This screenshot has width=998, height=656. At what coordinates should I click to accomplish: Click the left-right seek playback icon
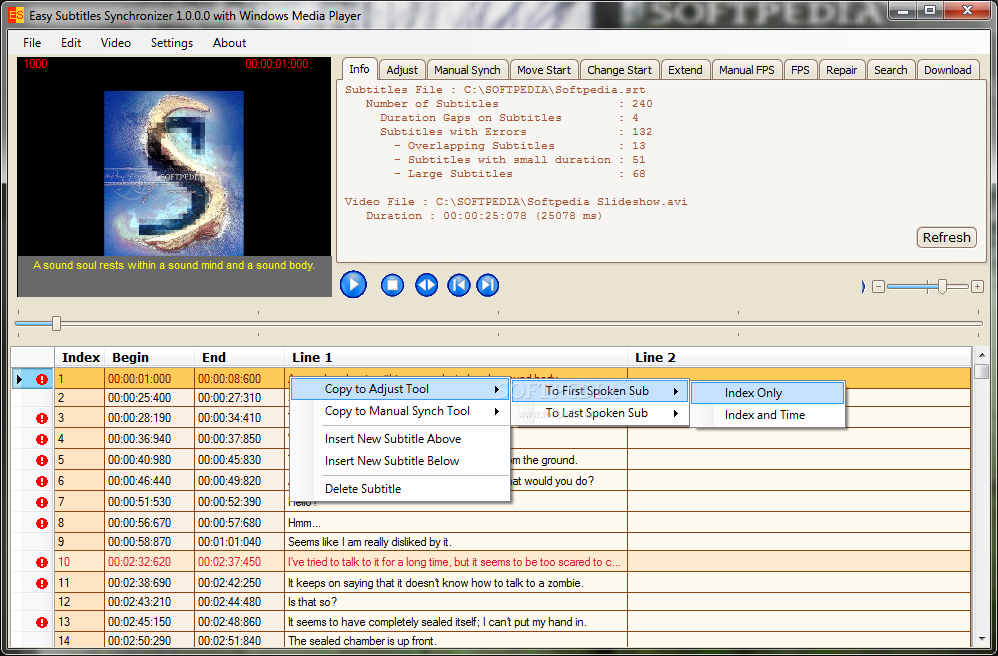click(x=426, y=284)
